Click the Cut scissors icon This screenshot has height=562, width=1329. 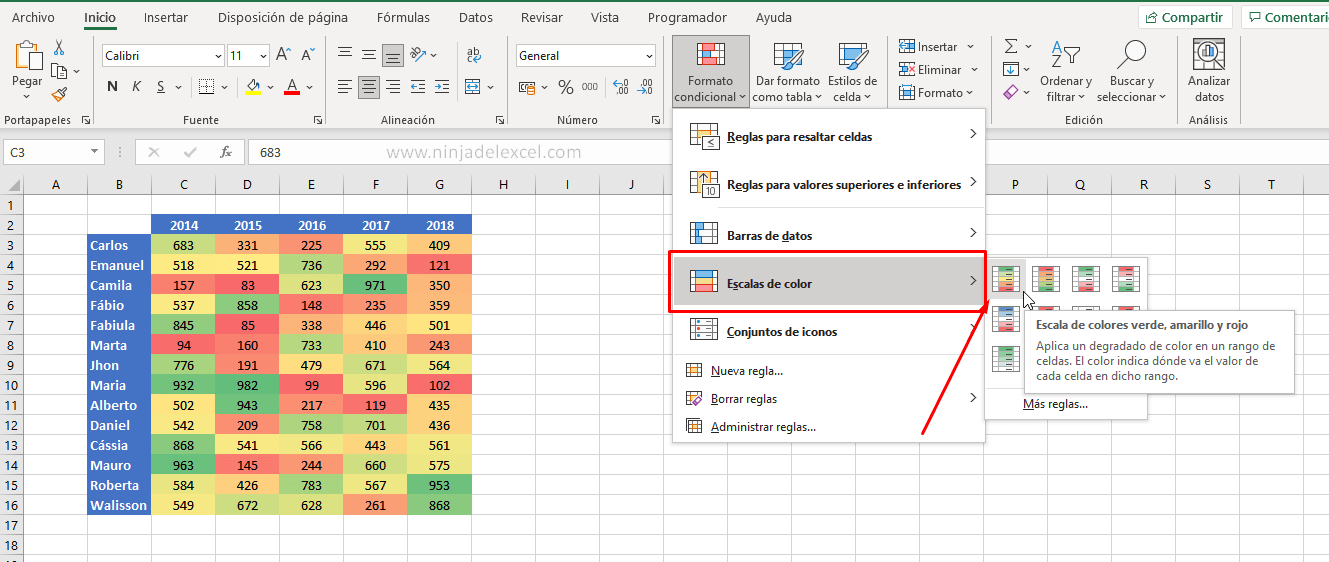click(59, 47)
